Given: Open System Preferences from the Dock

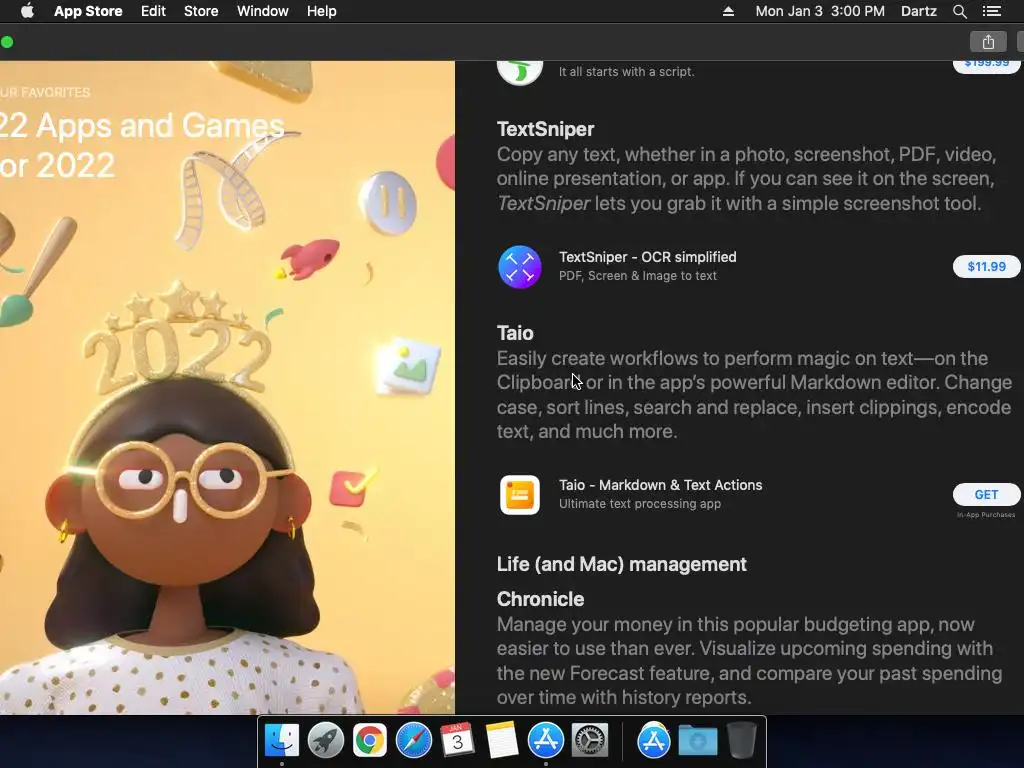Looking at the screenshot, I should (590, 741).
